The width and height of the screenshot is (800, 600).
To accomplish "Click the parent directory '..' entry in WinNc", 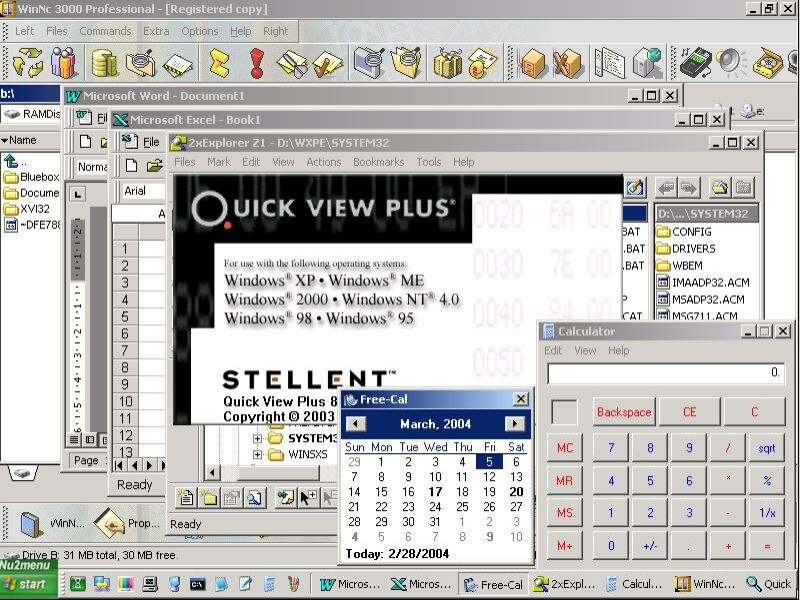I will [x=15, y=162].
